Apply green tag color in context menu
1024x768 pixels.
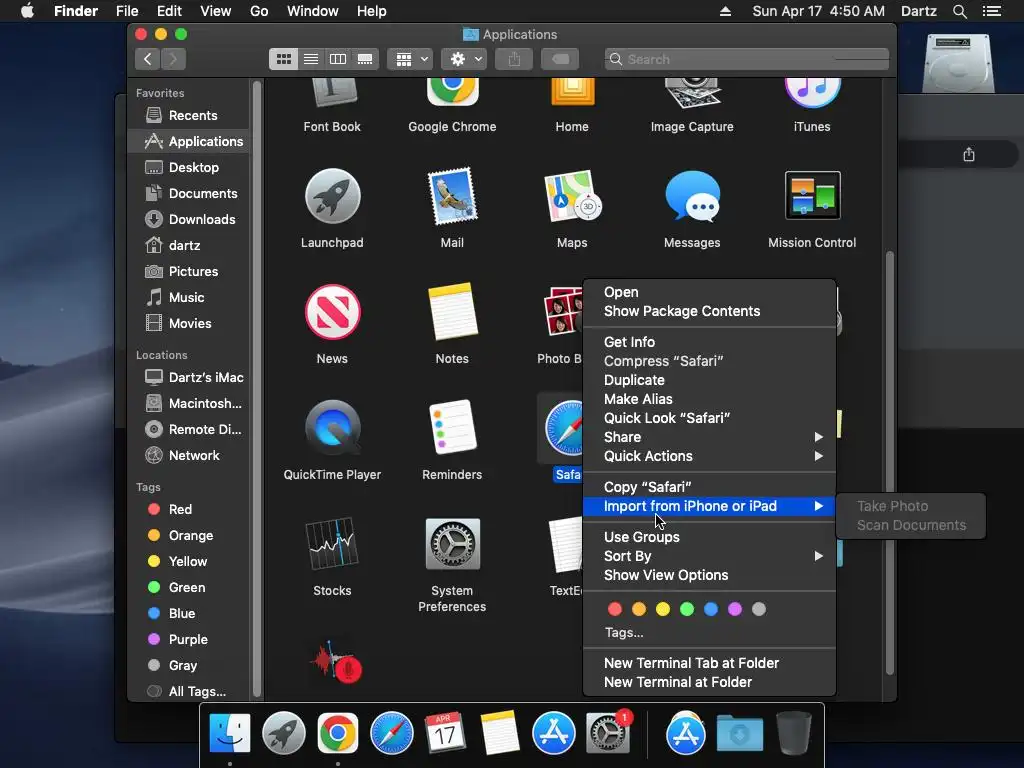tap(687, 609)
